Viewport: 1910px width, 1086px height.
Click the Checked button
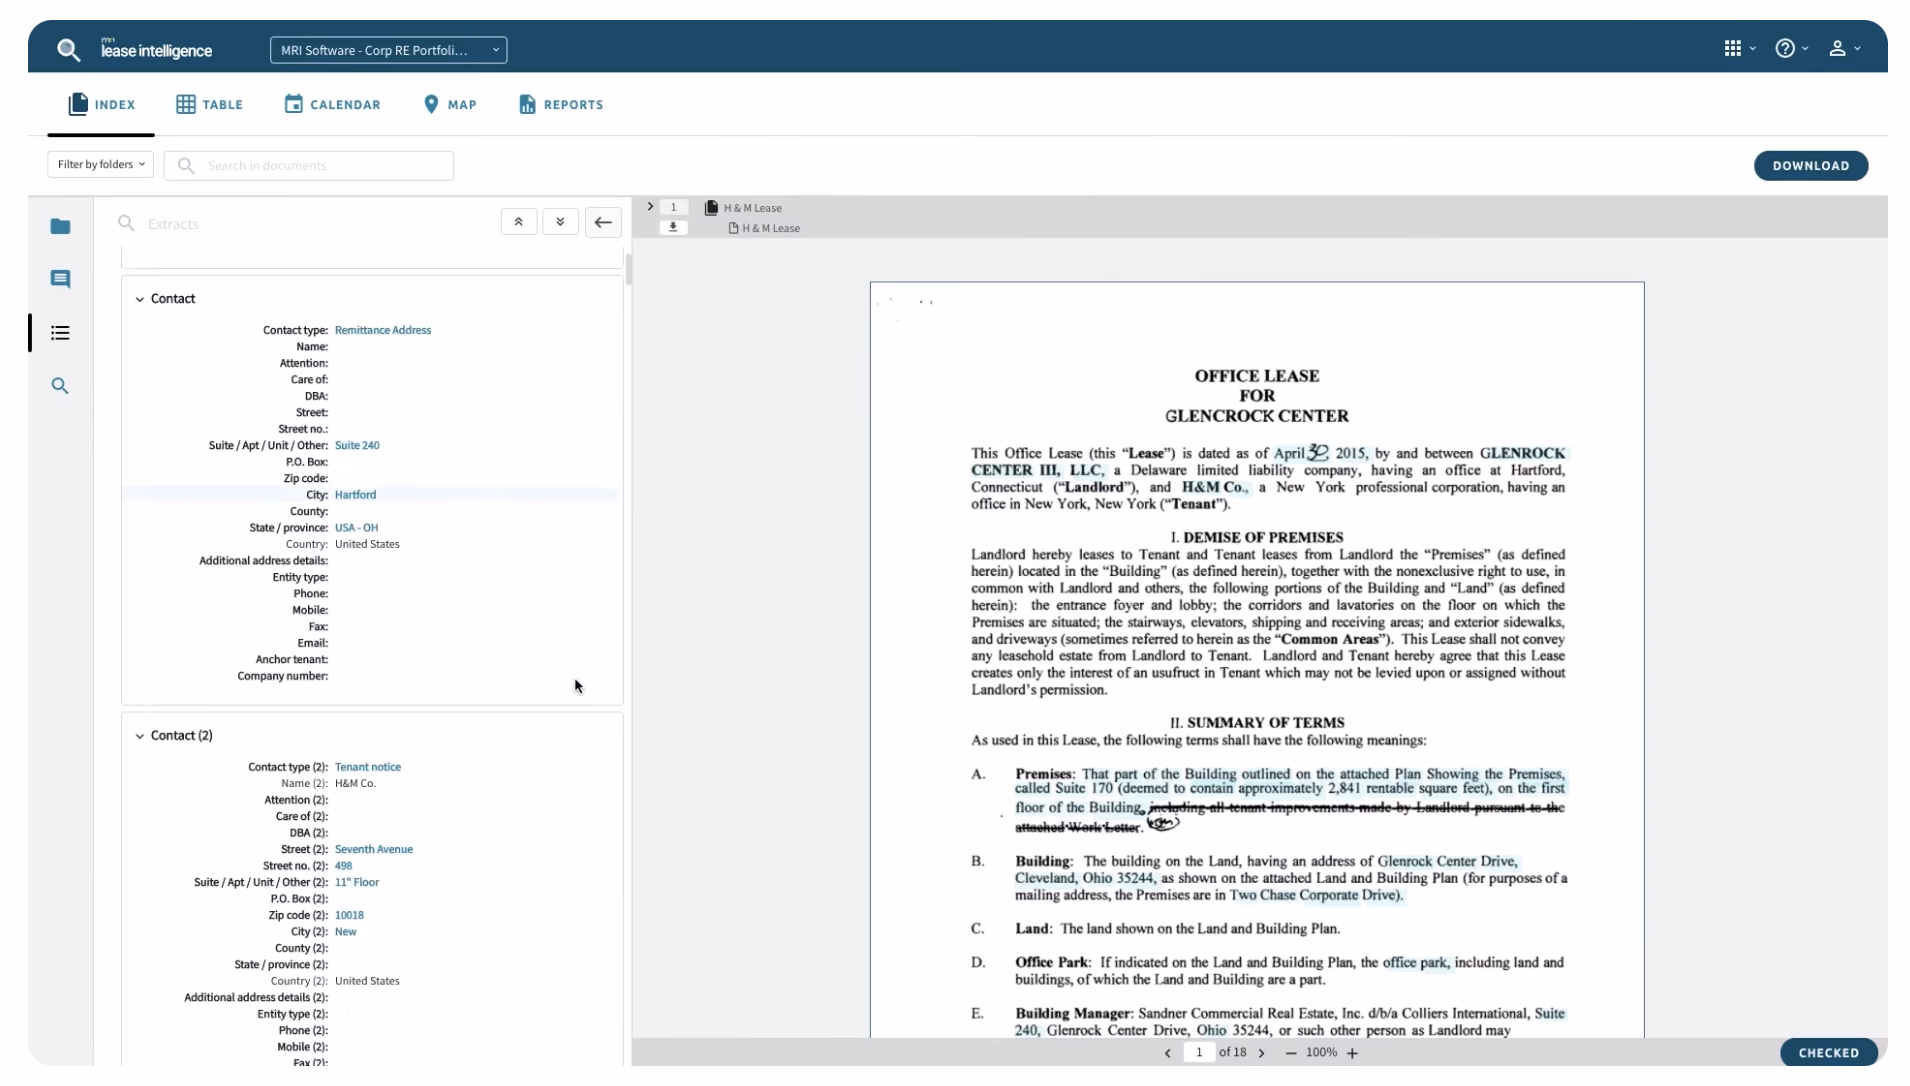[x=1828, y=1052]
